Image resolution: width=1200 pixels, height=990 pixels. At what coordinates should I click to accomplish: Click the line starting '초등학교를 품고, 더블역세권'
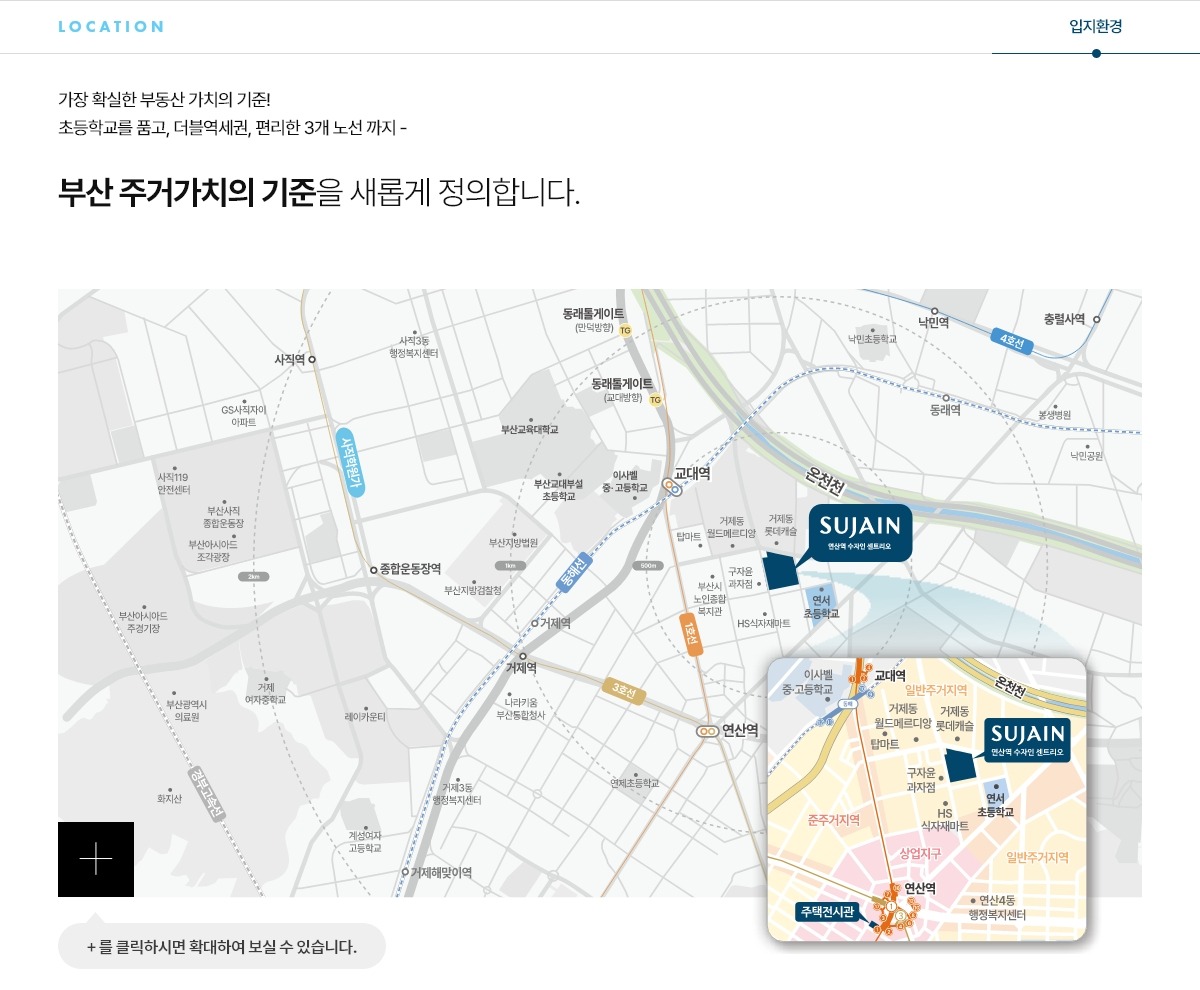tap(233, 128)
